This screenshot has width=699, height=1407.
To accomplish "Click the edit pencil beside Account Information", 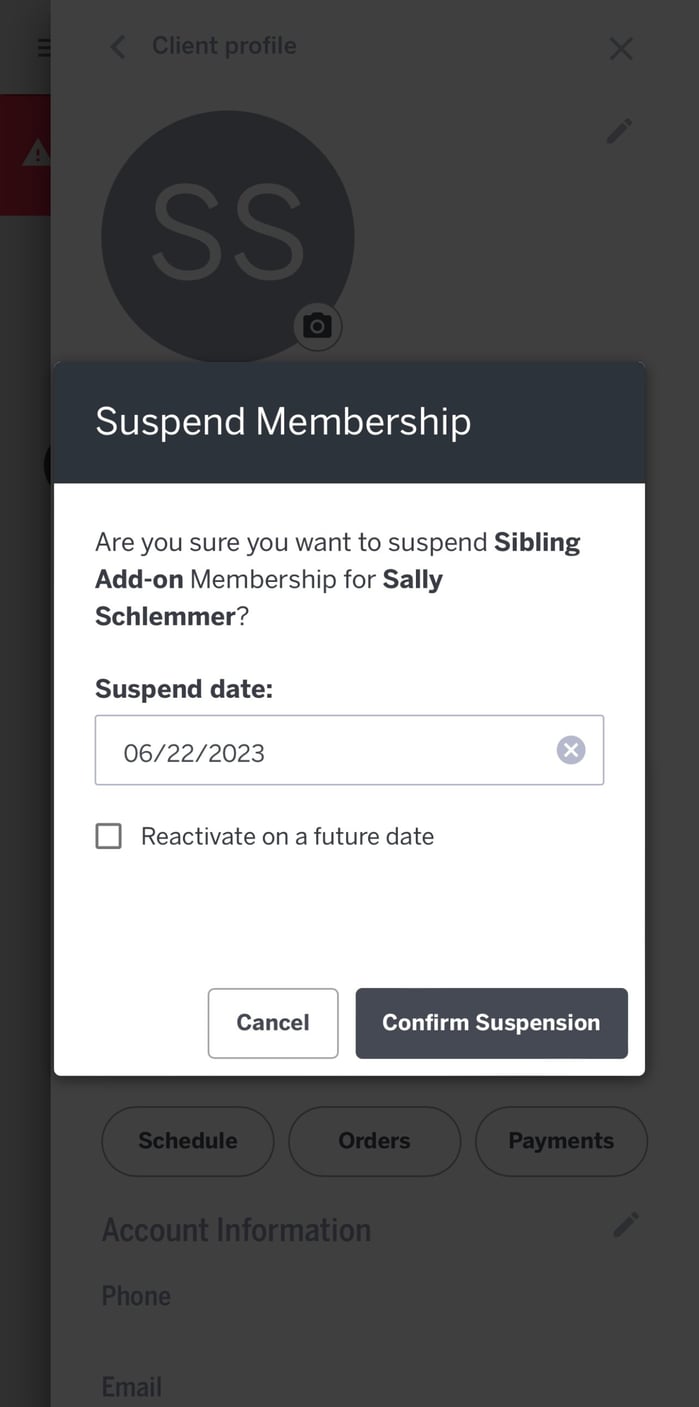I will (x=627, y=1224).
